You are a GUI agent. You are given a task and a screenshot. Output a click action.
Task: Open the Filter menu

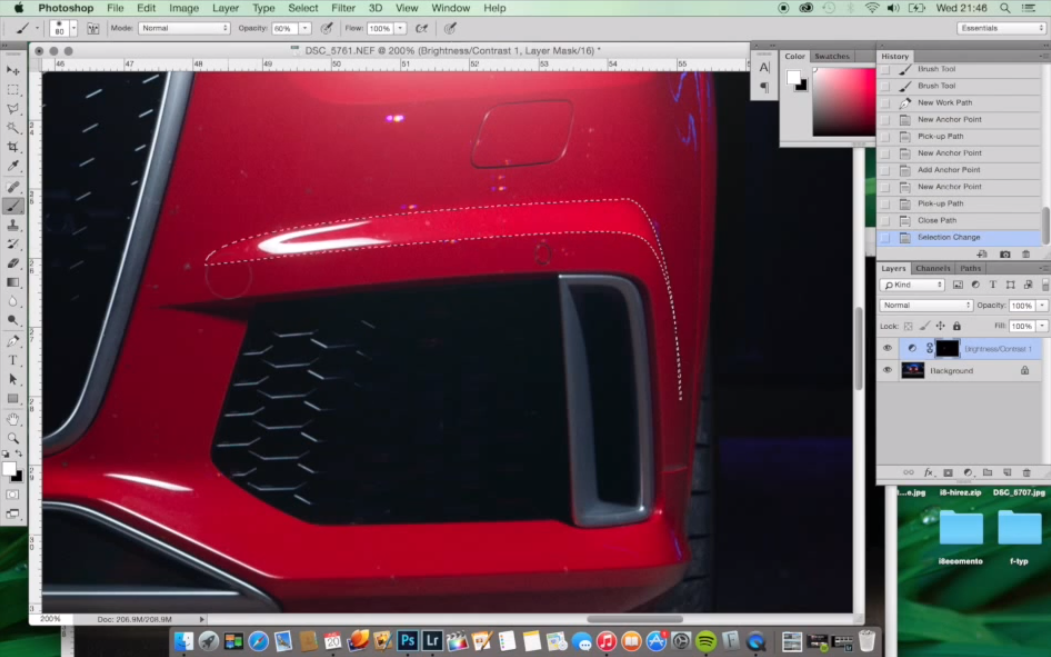pyautogui.click(x=343, y=8)
